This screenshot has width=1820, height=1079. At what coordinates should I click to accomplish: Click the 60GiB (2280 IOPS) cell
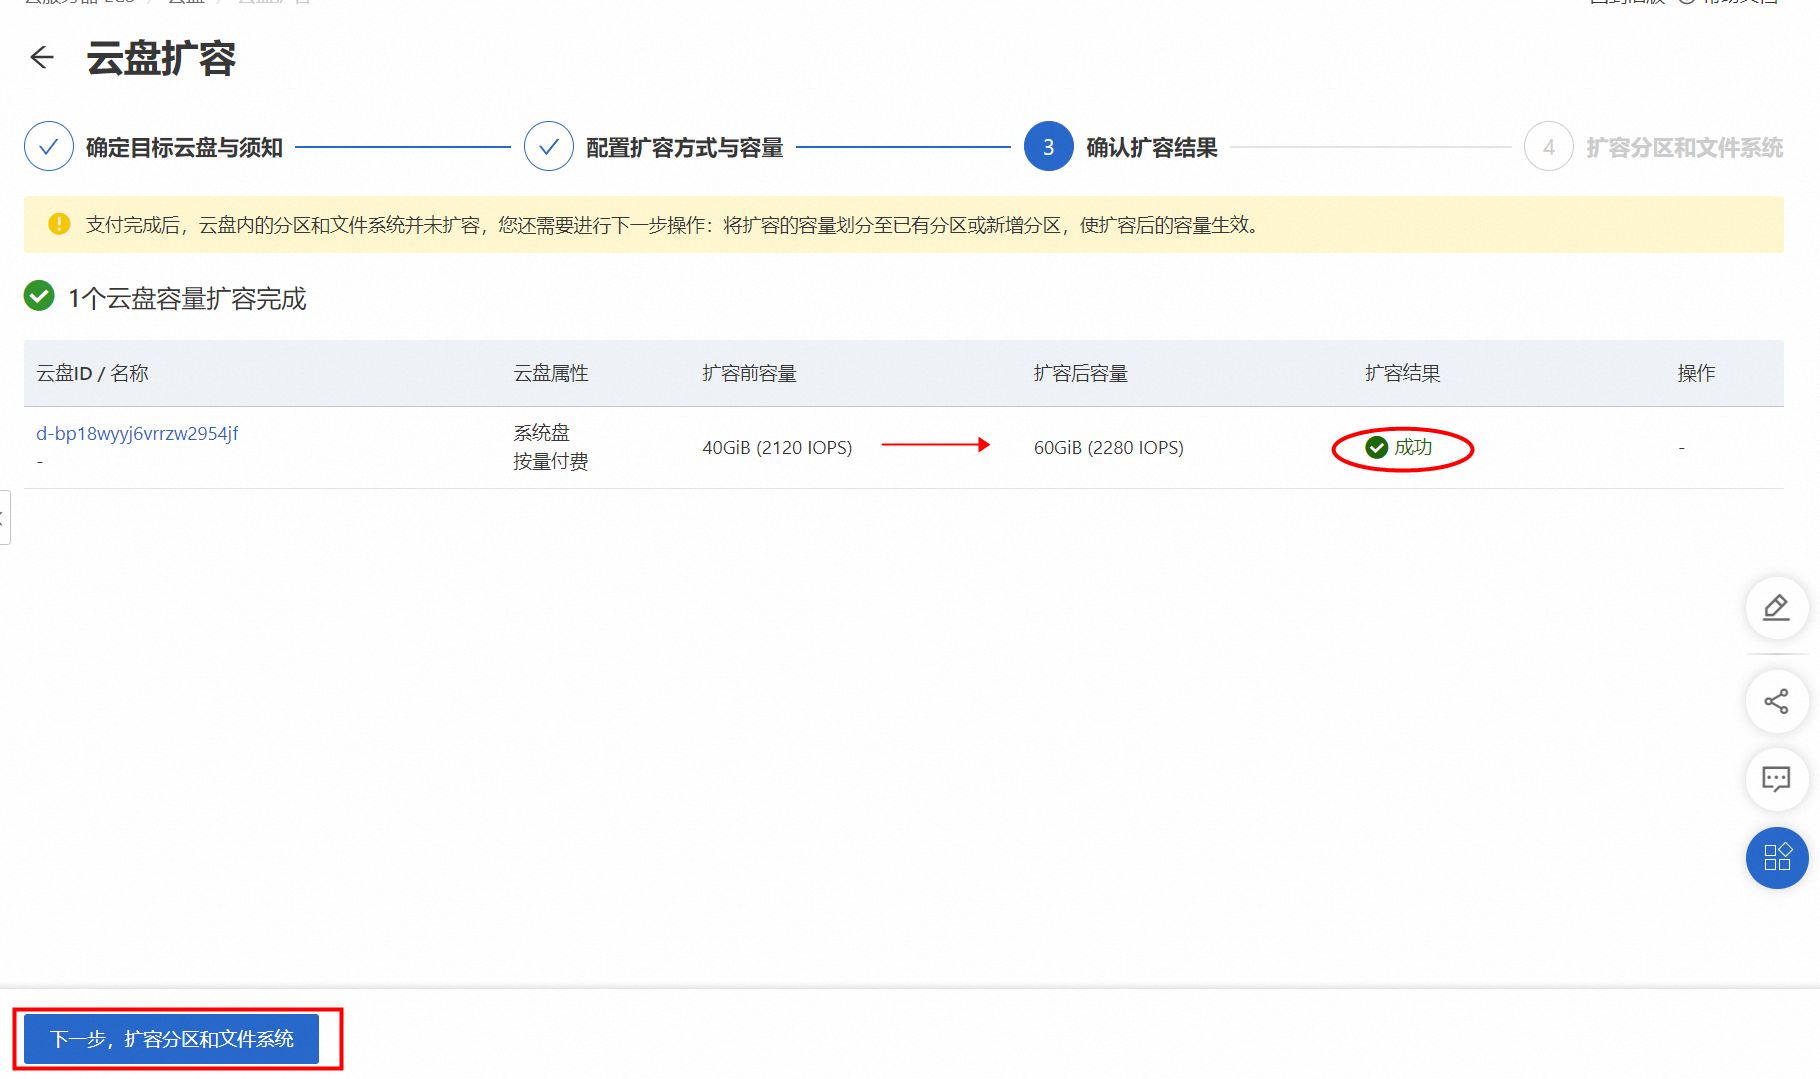click(x=1108, y=448)
